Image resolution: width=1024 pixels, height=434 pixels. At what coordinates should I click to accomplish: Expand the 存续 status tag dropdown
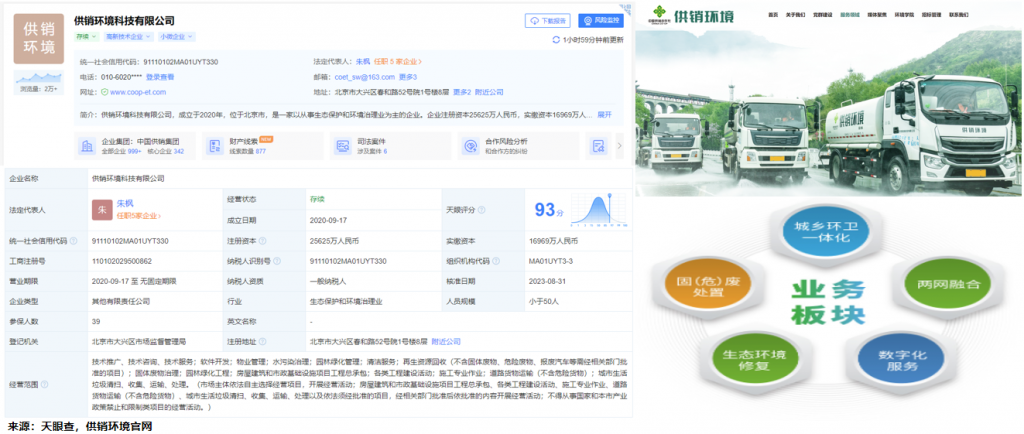[87, 36]
